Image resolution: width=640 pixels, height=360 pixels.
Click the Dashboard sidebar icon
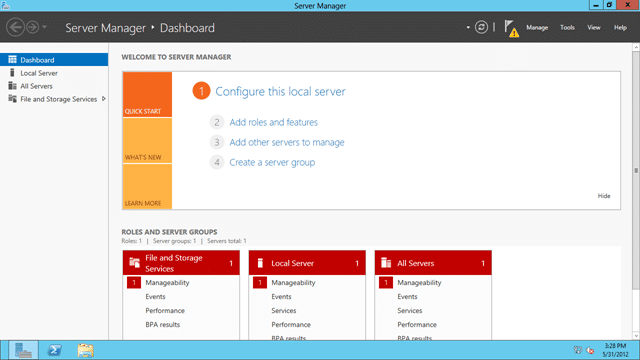coord(12,60)
